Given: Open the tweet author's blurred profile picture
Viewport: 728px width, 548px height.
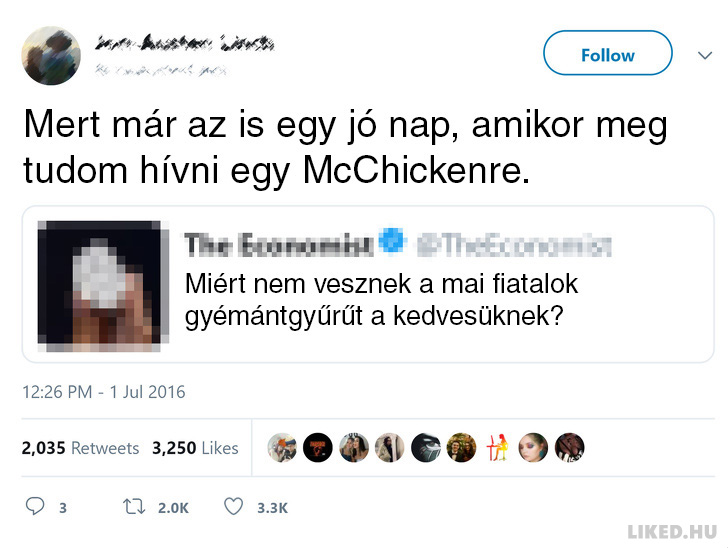Looking at the screenshot, I should point(51,55).
